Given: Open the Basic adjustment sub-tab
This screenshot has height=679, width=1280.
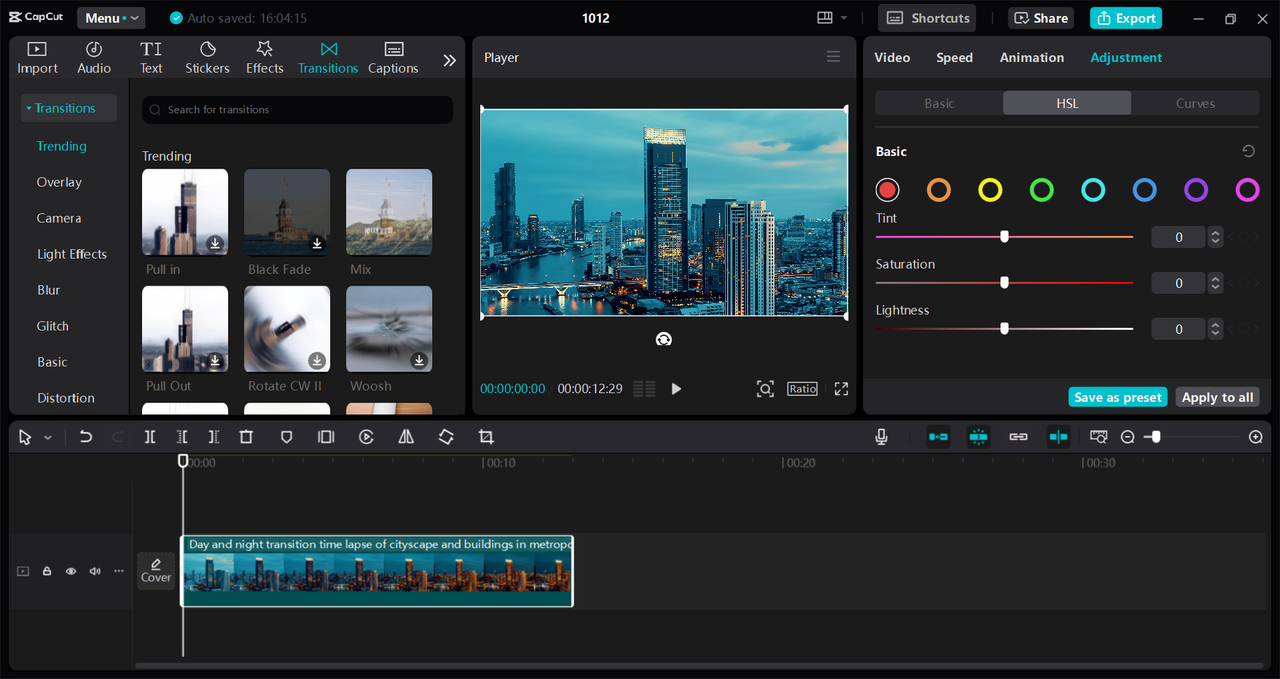Looking at the screenshot, I should pos(939,103).
